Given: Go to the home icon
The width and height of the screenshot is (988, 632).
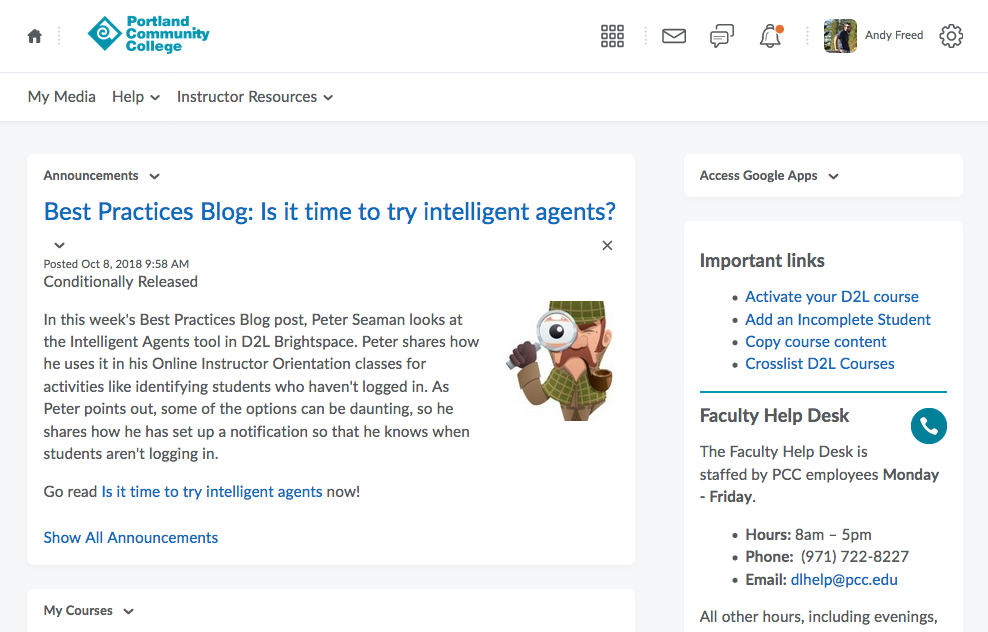Looking at the screenshot, I should point(35,36).
